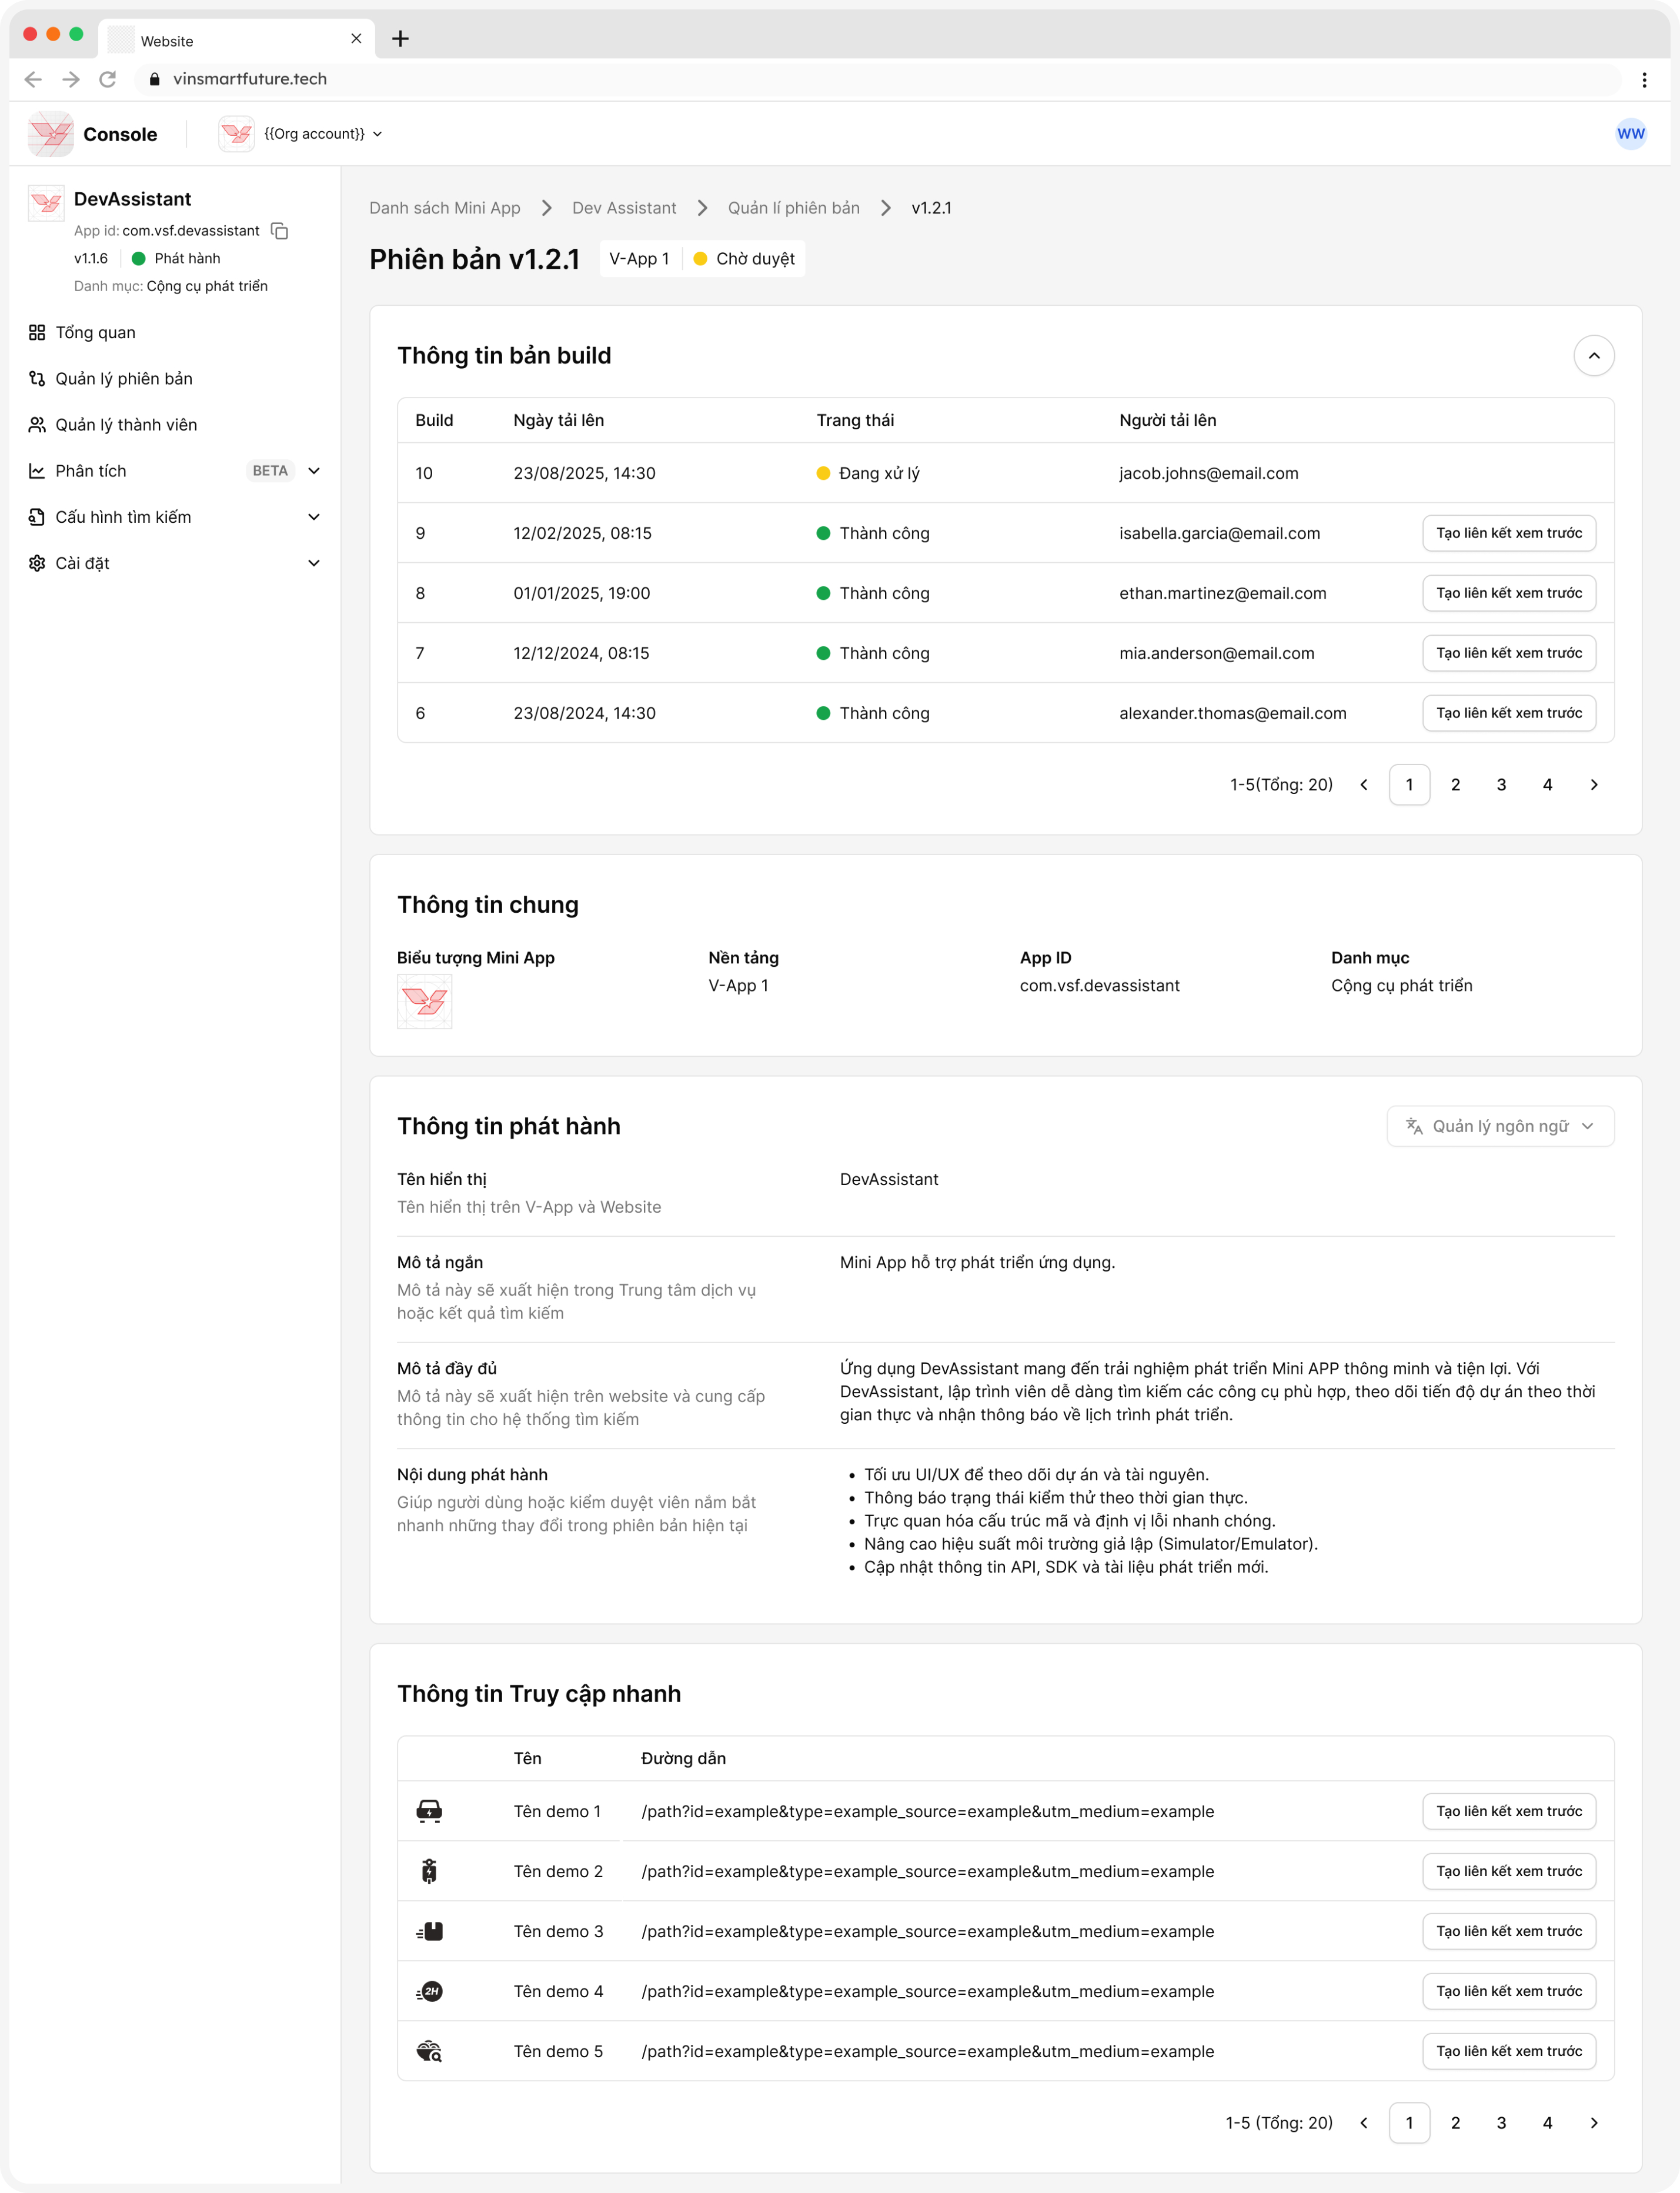Click date 23/08/2024, 14:30 in build 6 row
Image resolution: width=1680 pixels, height=2193 pixels.
584,713
